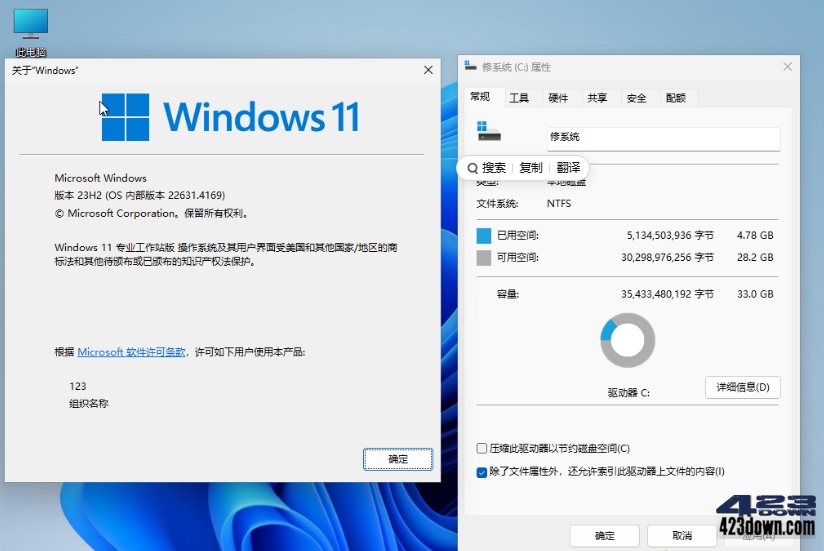824x551 pixels.
Task: Choose 复制 in the text popup
Action: point(530,168)
